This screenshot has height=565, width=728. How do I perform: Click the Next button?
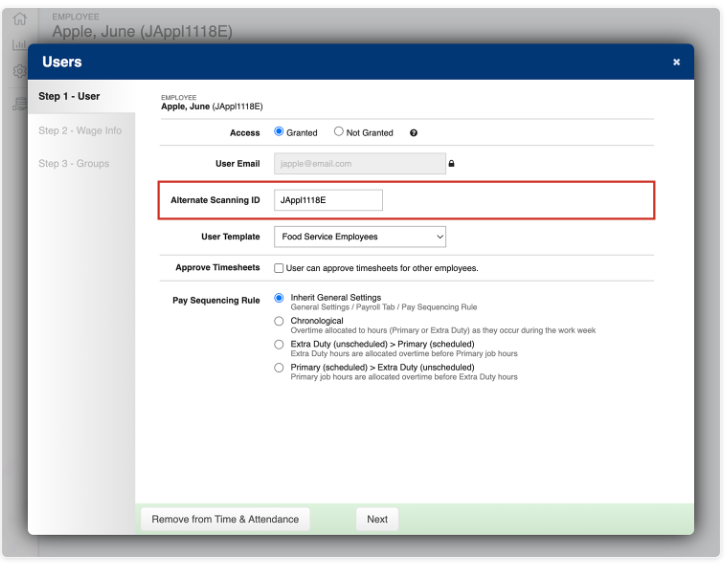tap(377, 519)
